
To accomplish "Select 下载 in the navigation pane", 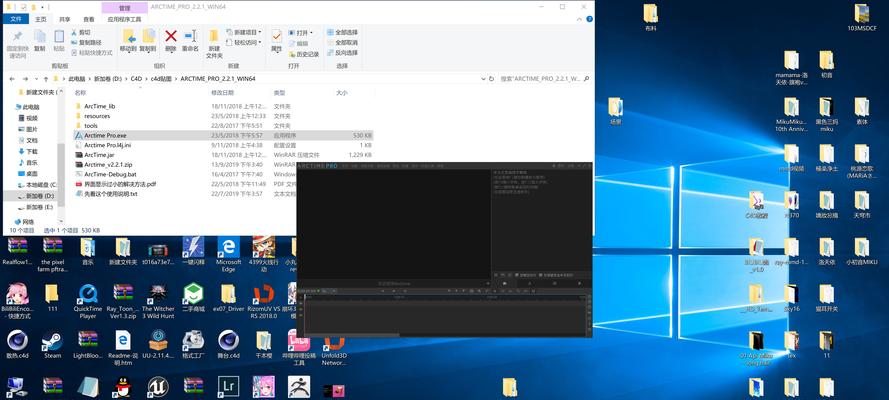I will pyautogui.click(x=32, y=151).
